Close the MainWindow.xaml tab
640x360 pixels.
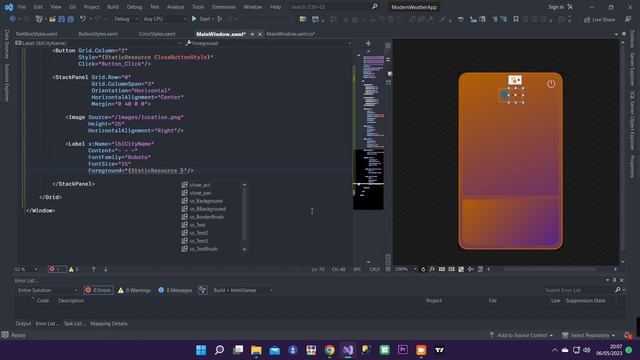click(x=260, y=34)
